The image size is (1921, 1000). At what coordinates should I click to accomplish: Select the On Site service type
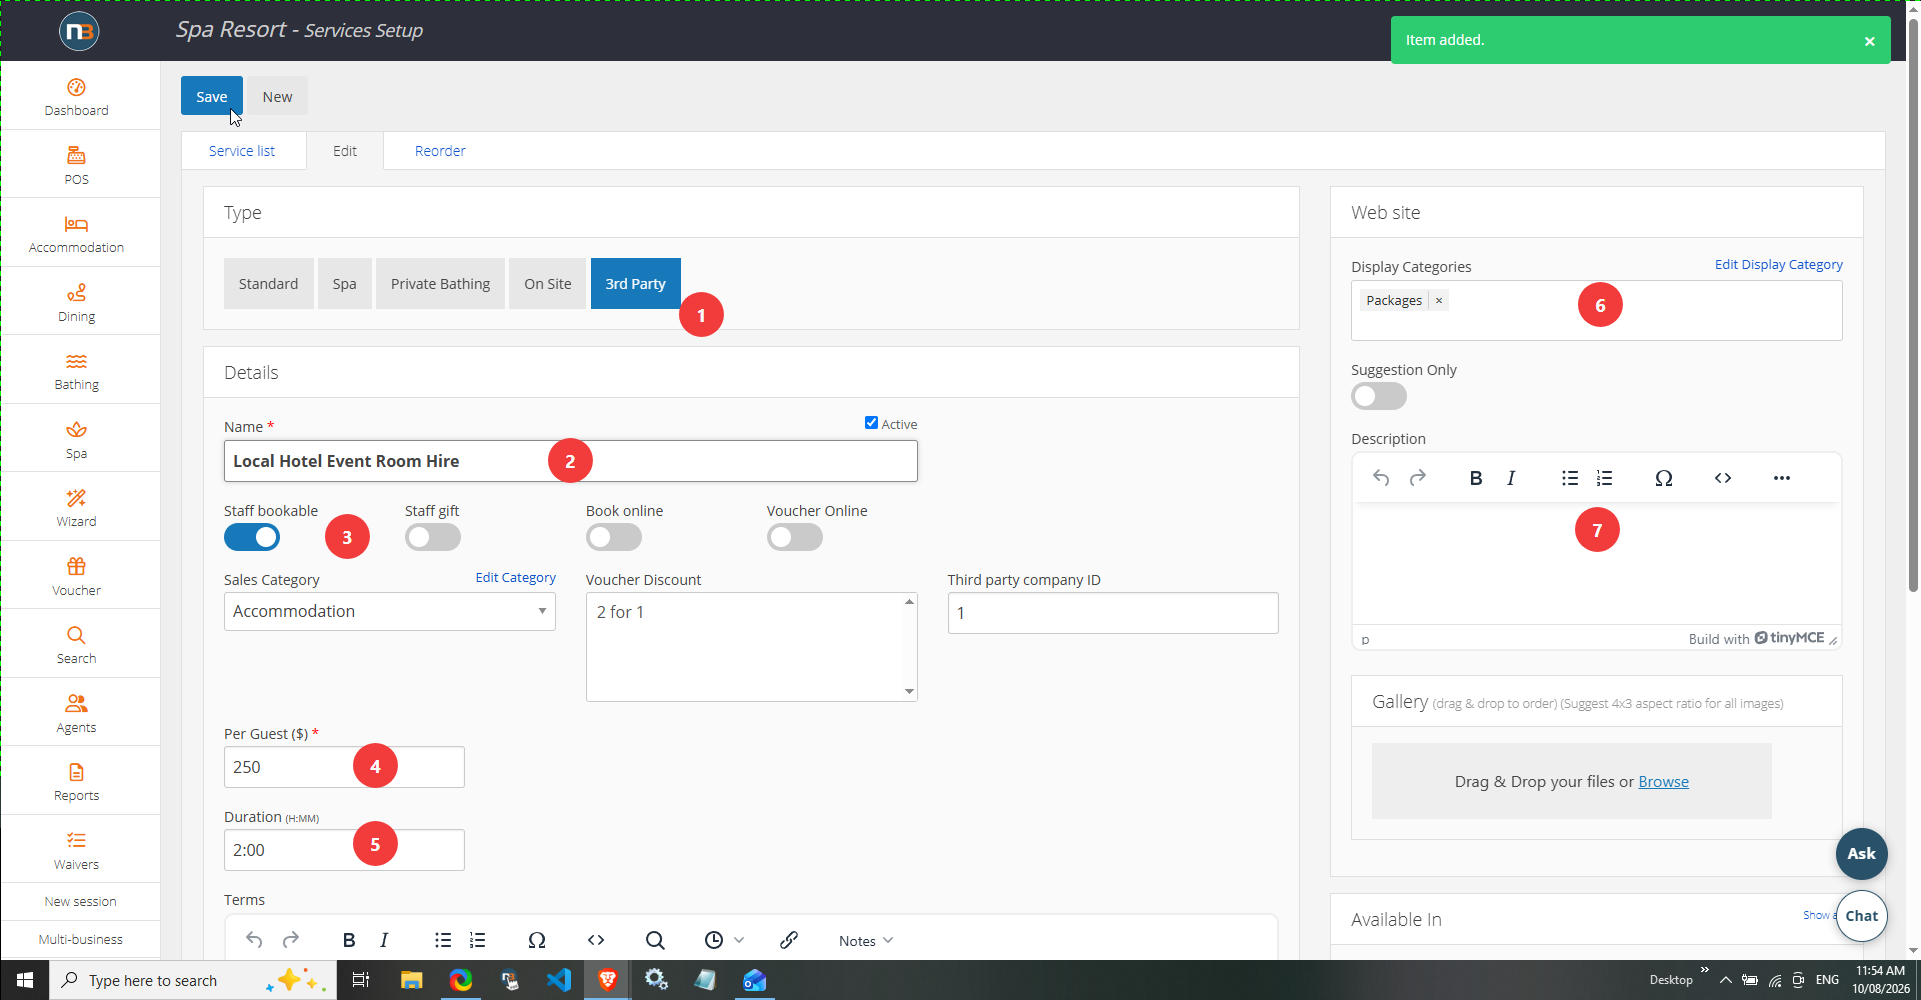[x=547, y=284]
